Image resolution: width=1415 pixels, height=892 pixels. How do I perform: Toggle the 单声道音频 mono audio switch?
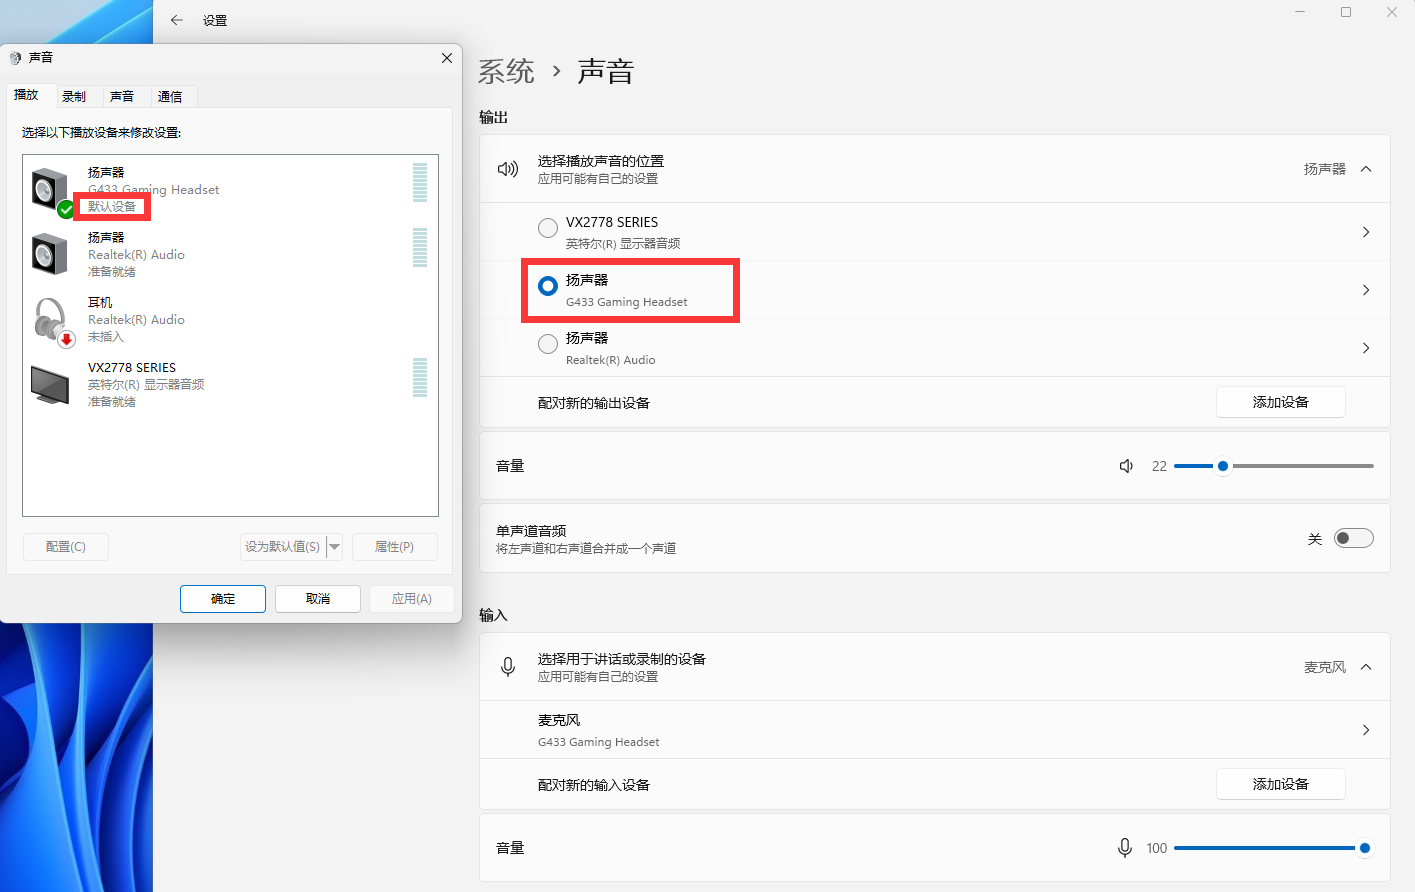tap(1353, 538)
